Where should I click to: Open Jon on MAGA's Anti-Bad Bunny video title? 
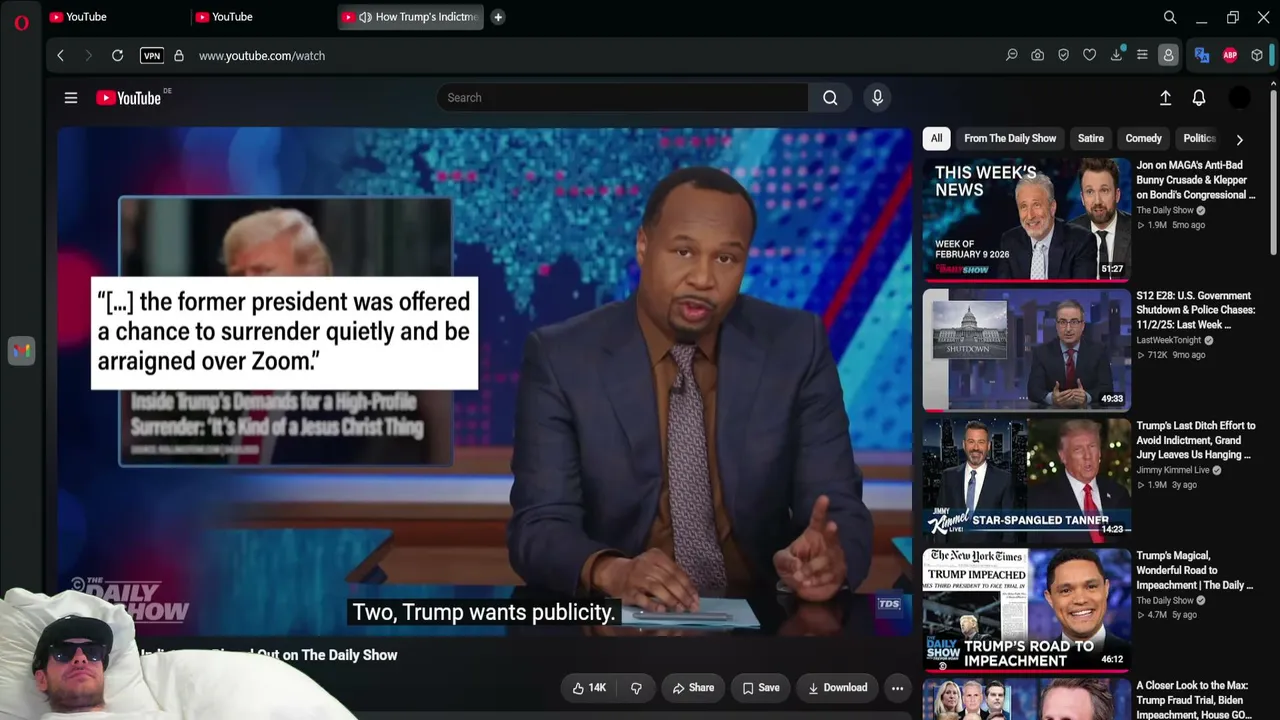pyautogui.click(x=1196, y=180)
